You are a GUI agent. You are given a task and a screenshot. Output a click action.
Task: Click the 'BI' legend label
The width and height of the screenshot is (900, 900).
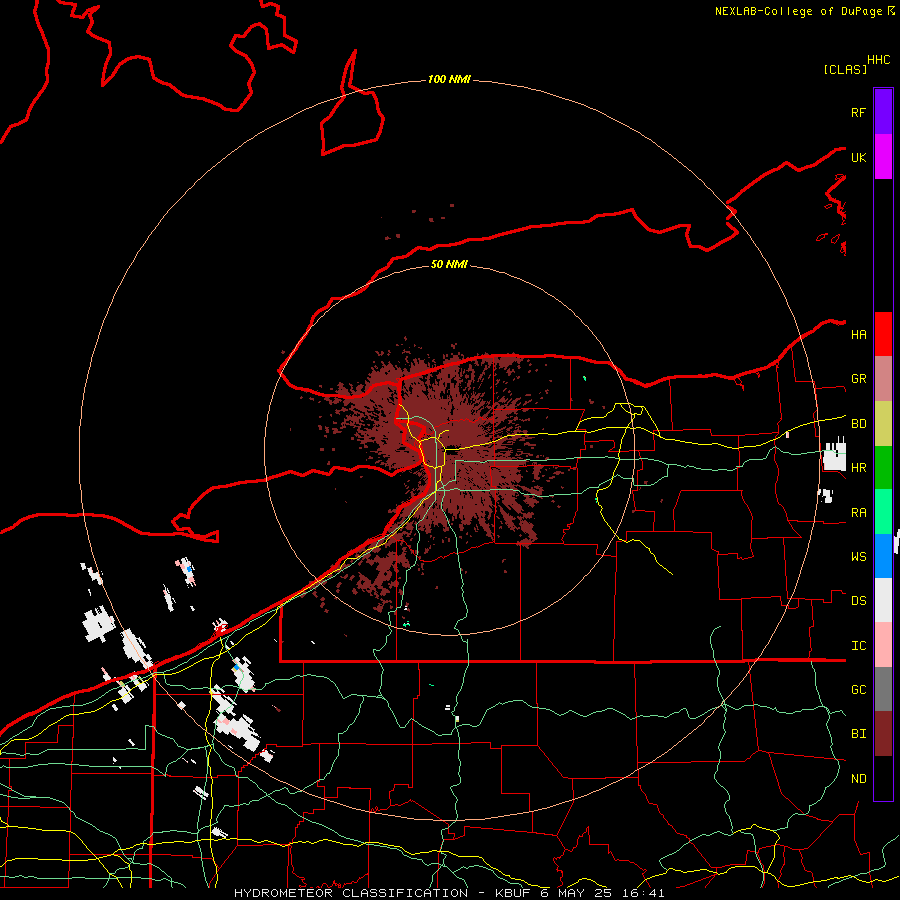[x=858, y=734]
